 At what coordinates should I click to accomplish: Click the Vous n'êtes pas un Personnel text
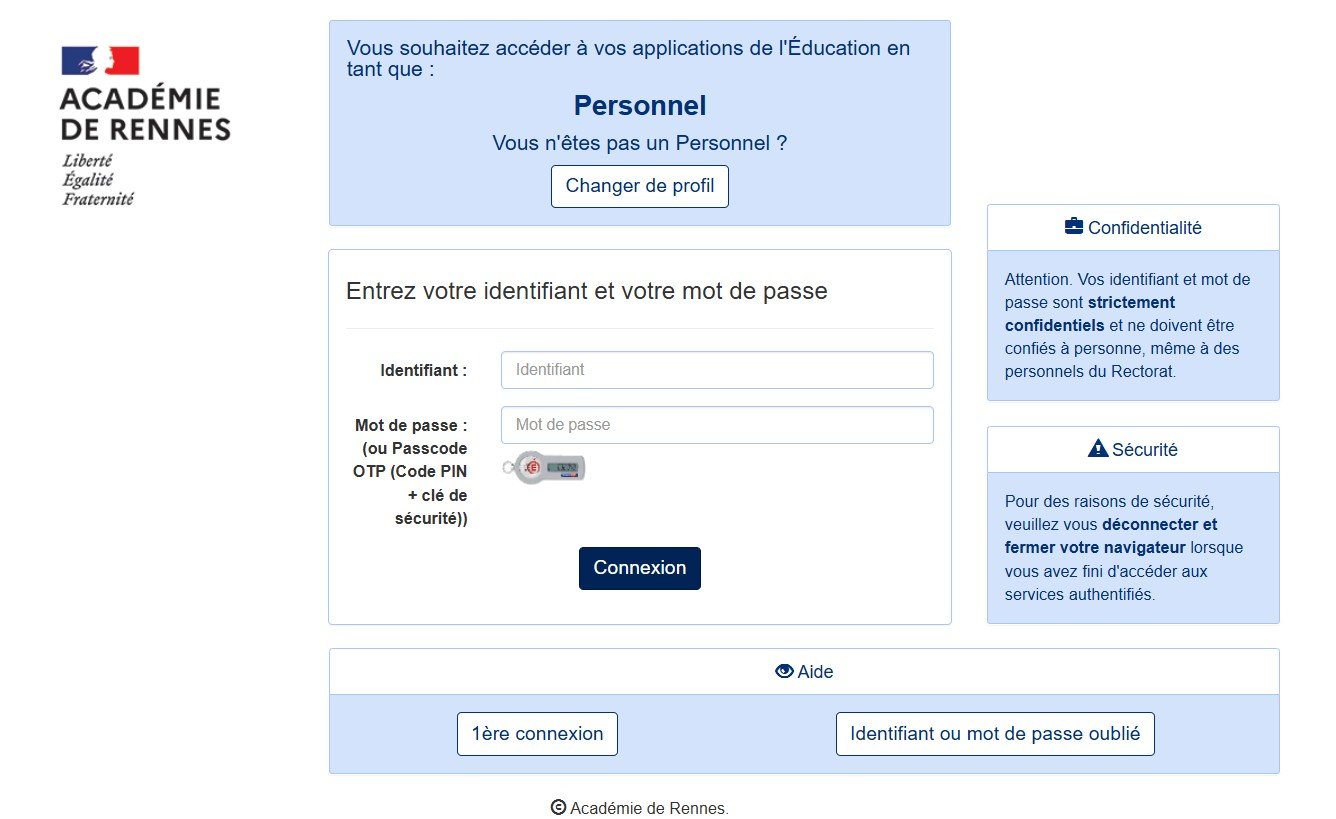[640, 142]
